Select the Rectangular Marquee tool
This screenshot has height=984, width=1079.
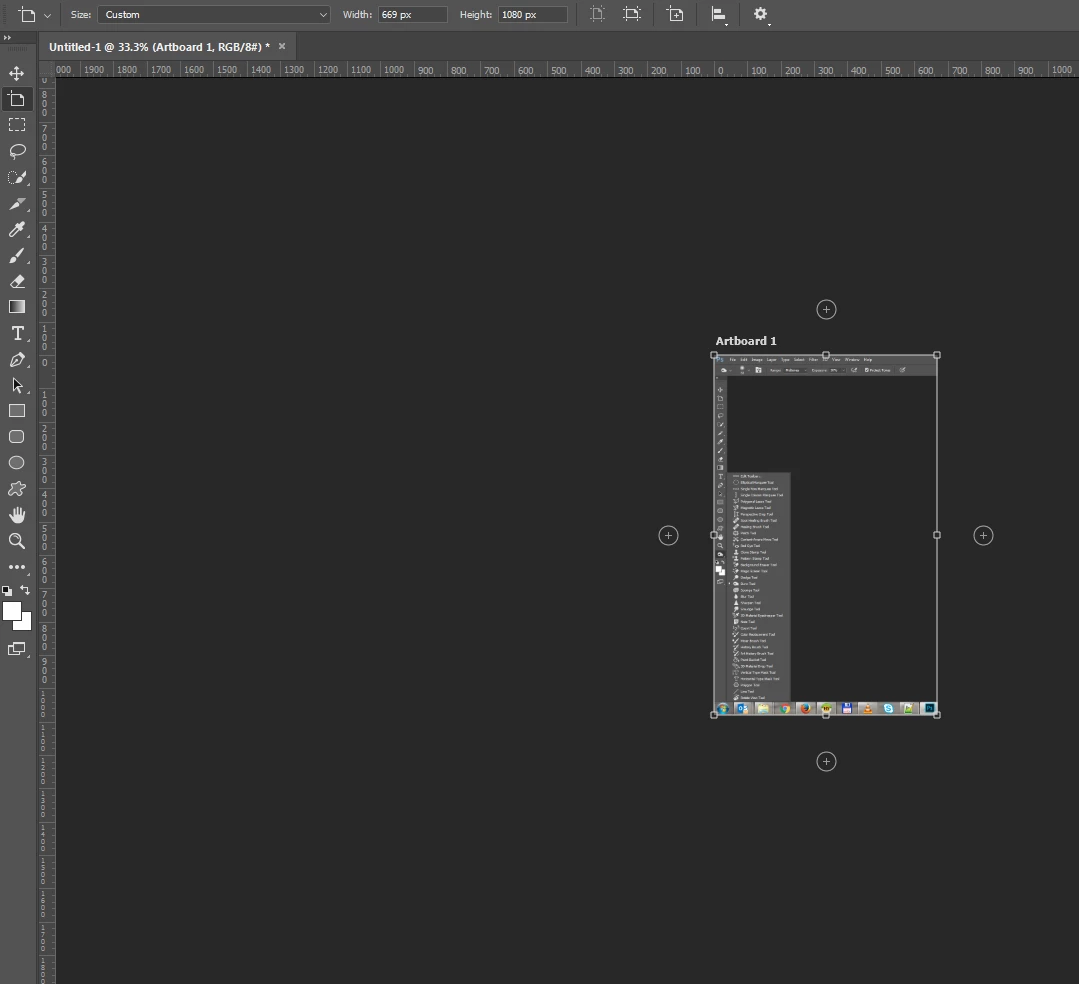click(17, 125)
